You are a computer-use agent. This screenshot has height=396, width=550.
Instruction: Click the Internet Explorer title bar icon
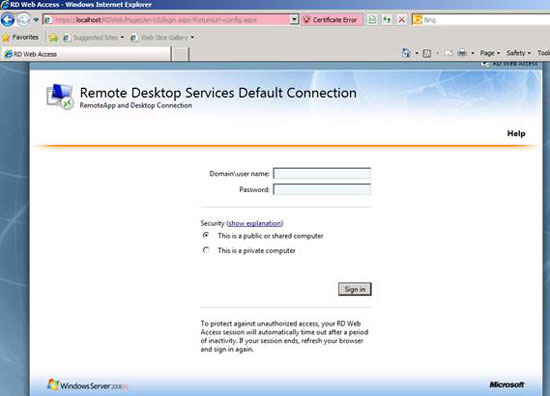pyautogui.click(x=5, y=5)
